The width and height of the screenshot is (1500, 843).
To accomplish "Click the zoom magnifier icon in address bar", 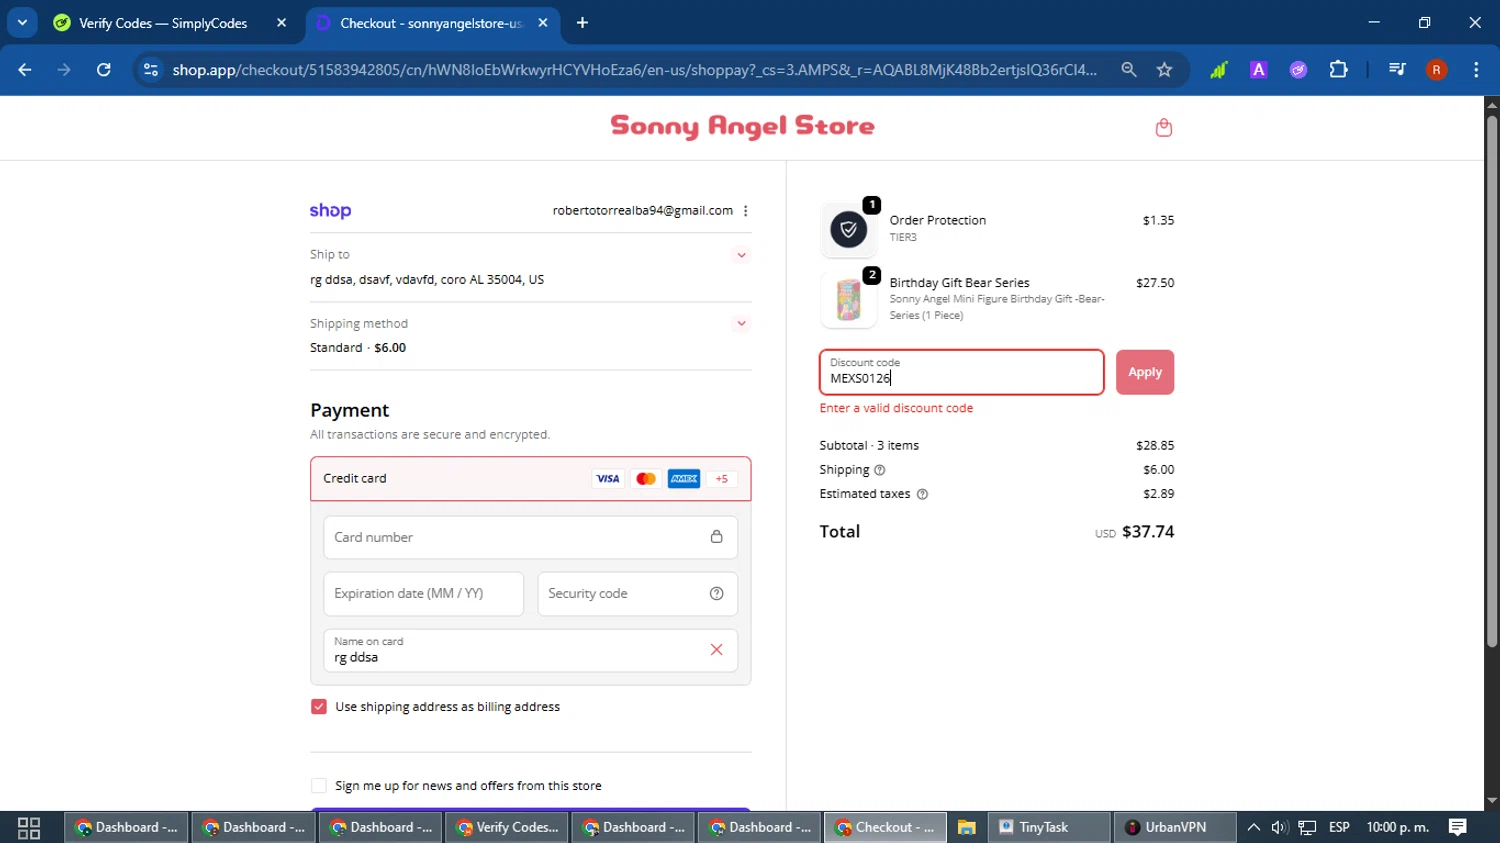I will 1129,69.
